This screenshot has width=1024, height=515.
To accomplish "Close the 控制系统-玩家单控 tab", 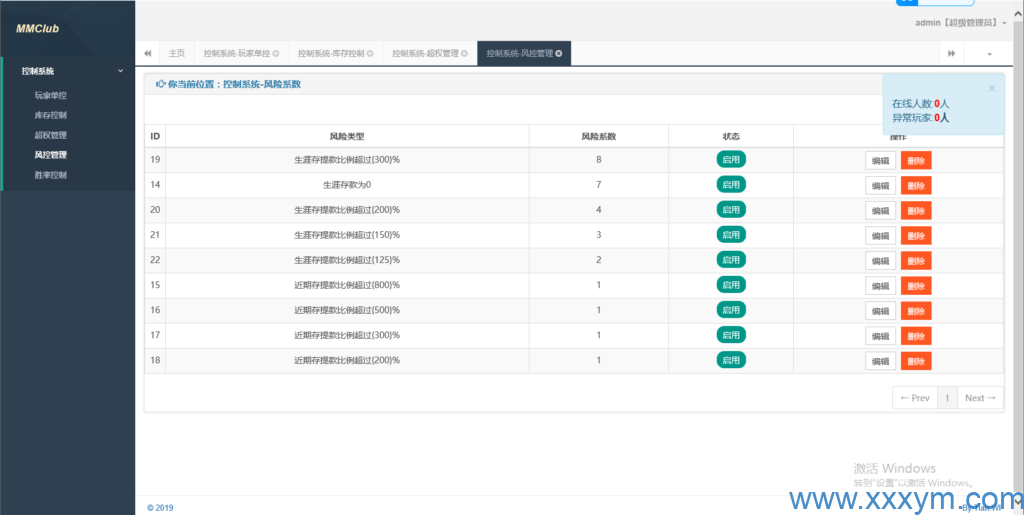I will pyautogui.click(x=275, y=53).
